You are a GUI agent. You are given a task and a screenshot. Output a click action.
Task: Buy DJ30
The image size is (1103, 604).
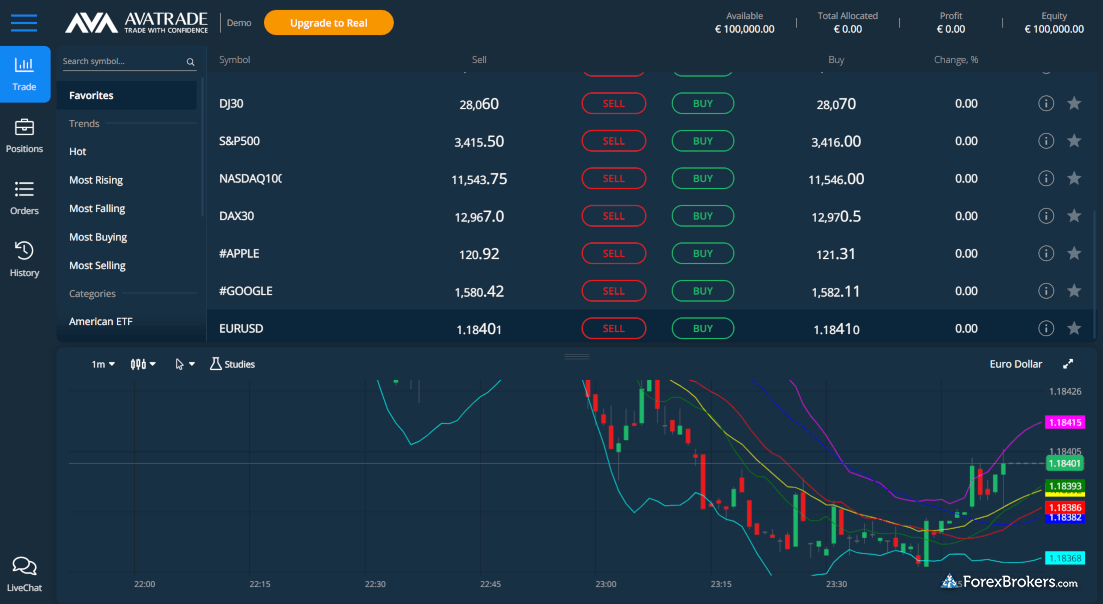click(703, 103)
